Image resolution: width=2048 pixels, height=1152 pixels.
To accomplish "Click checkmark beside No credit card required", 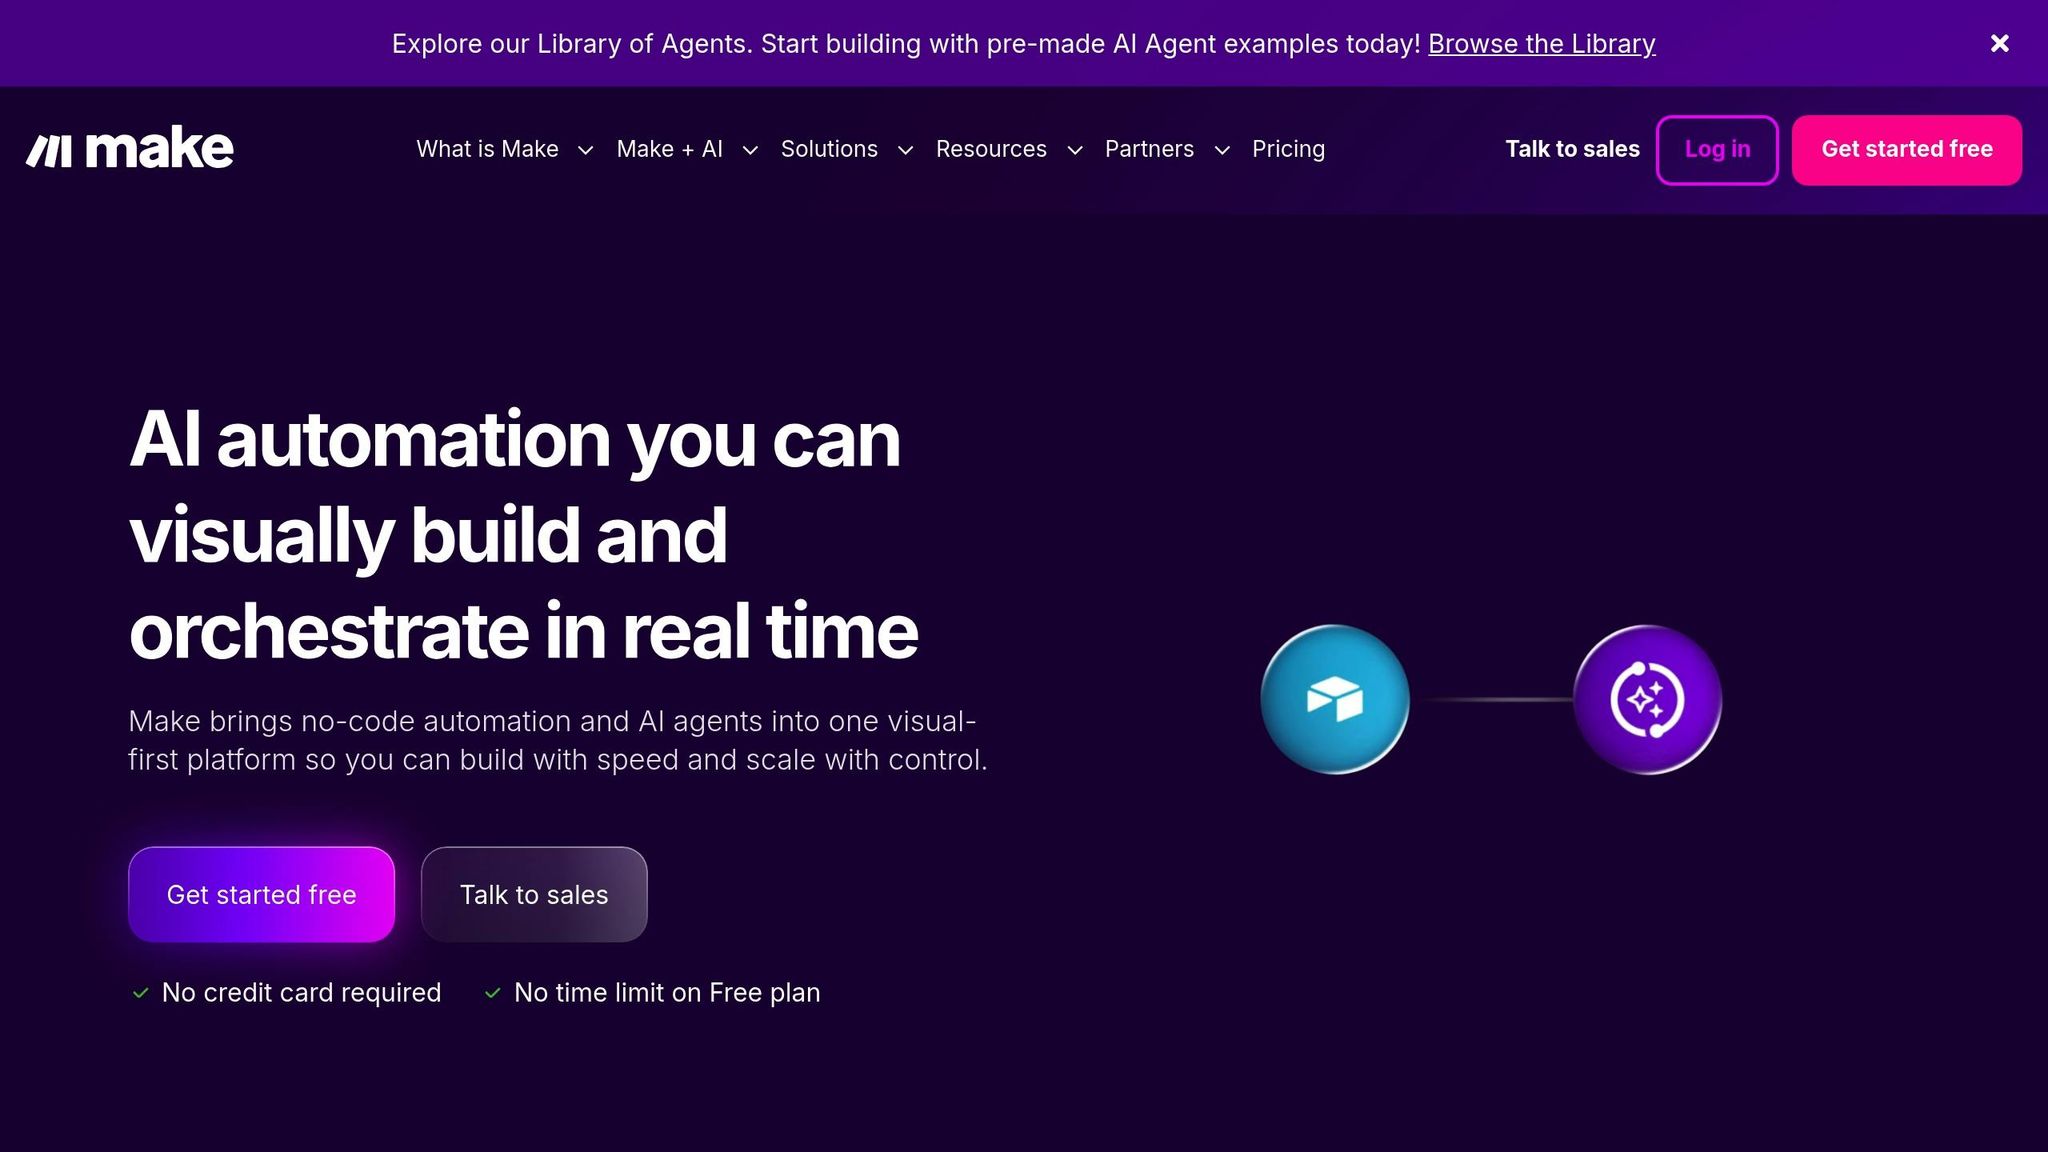I will click(141, 993).
